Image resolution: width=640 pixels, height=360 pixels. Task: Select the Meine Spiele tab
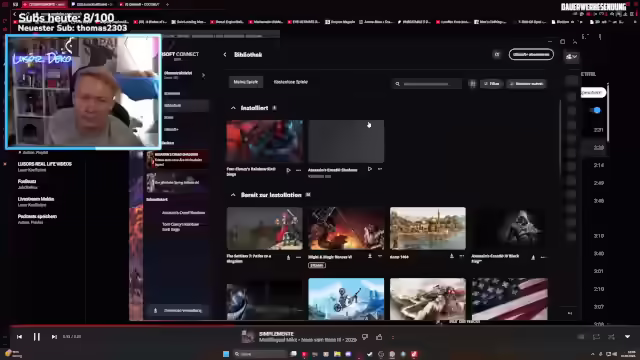[x=246, y=82]
